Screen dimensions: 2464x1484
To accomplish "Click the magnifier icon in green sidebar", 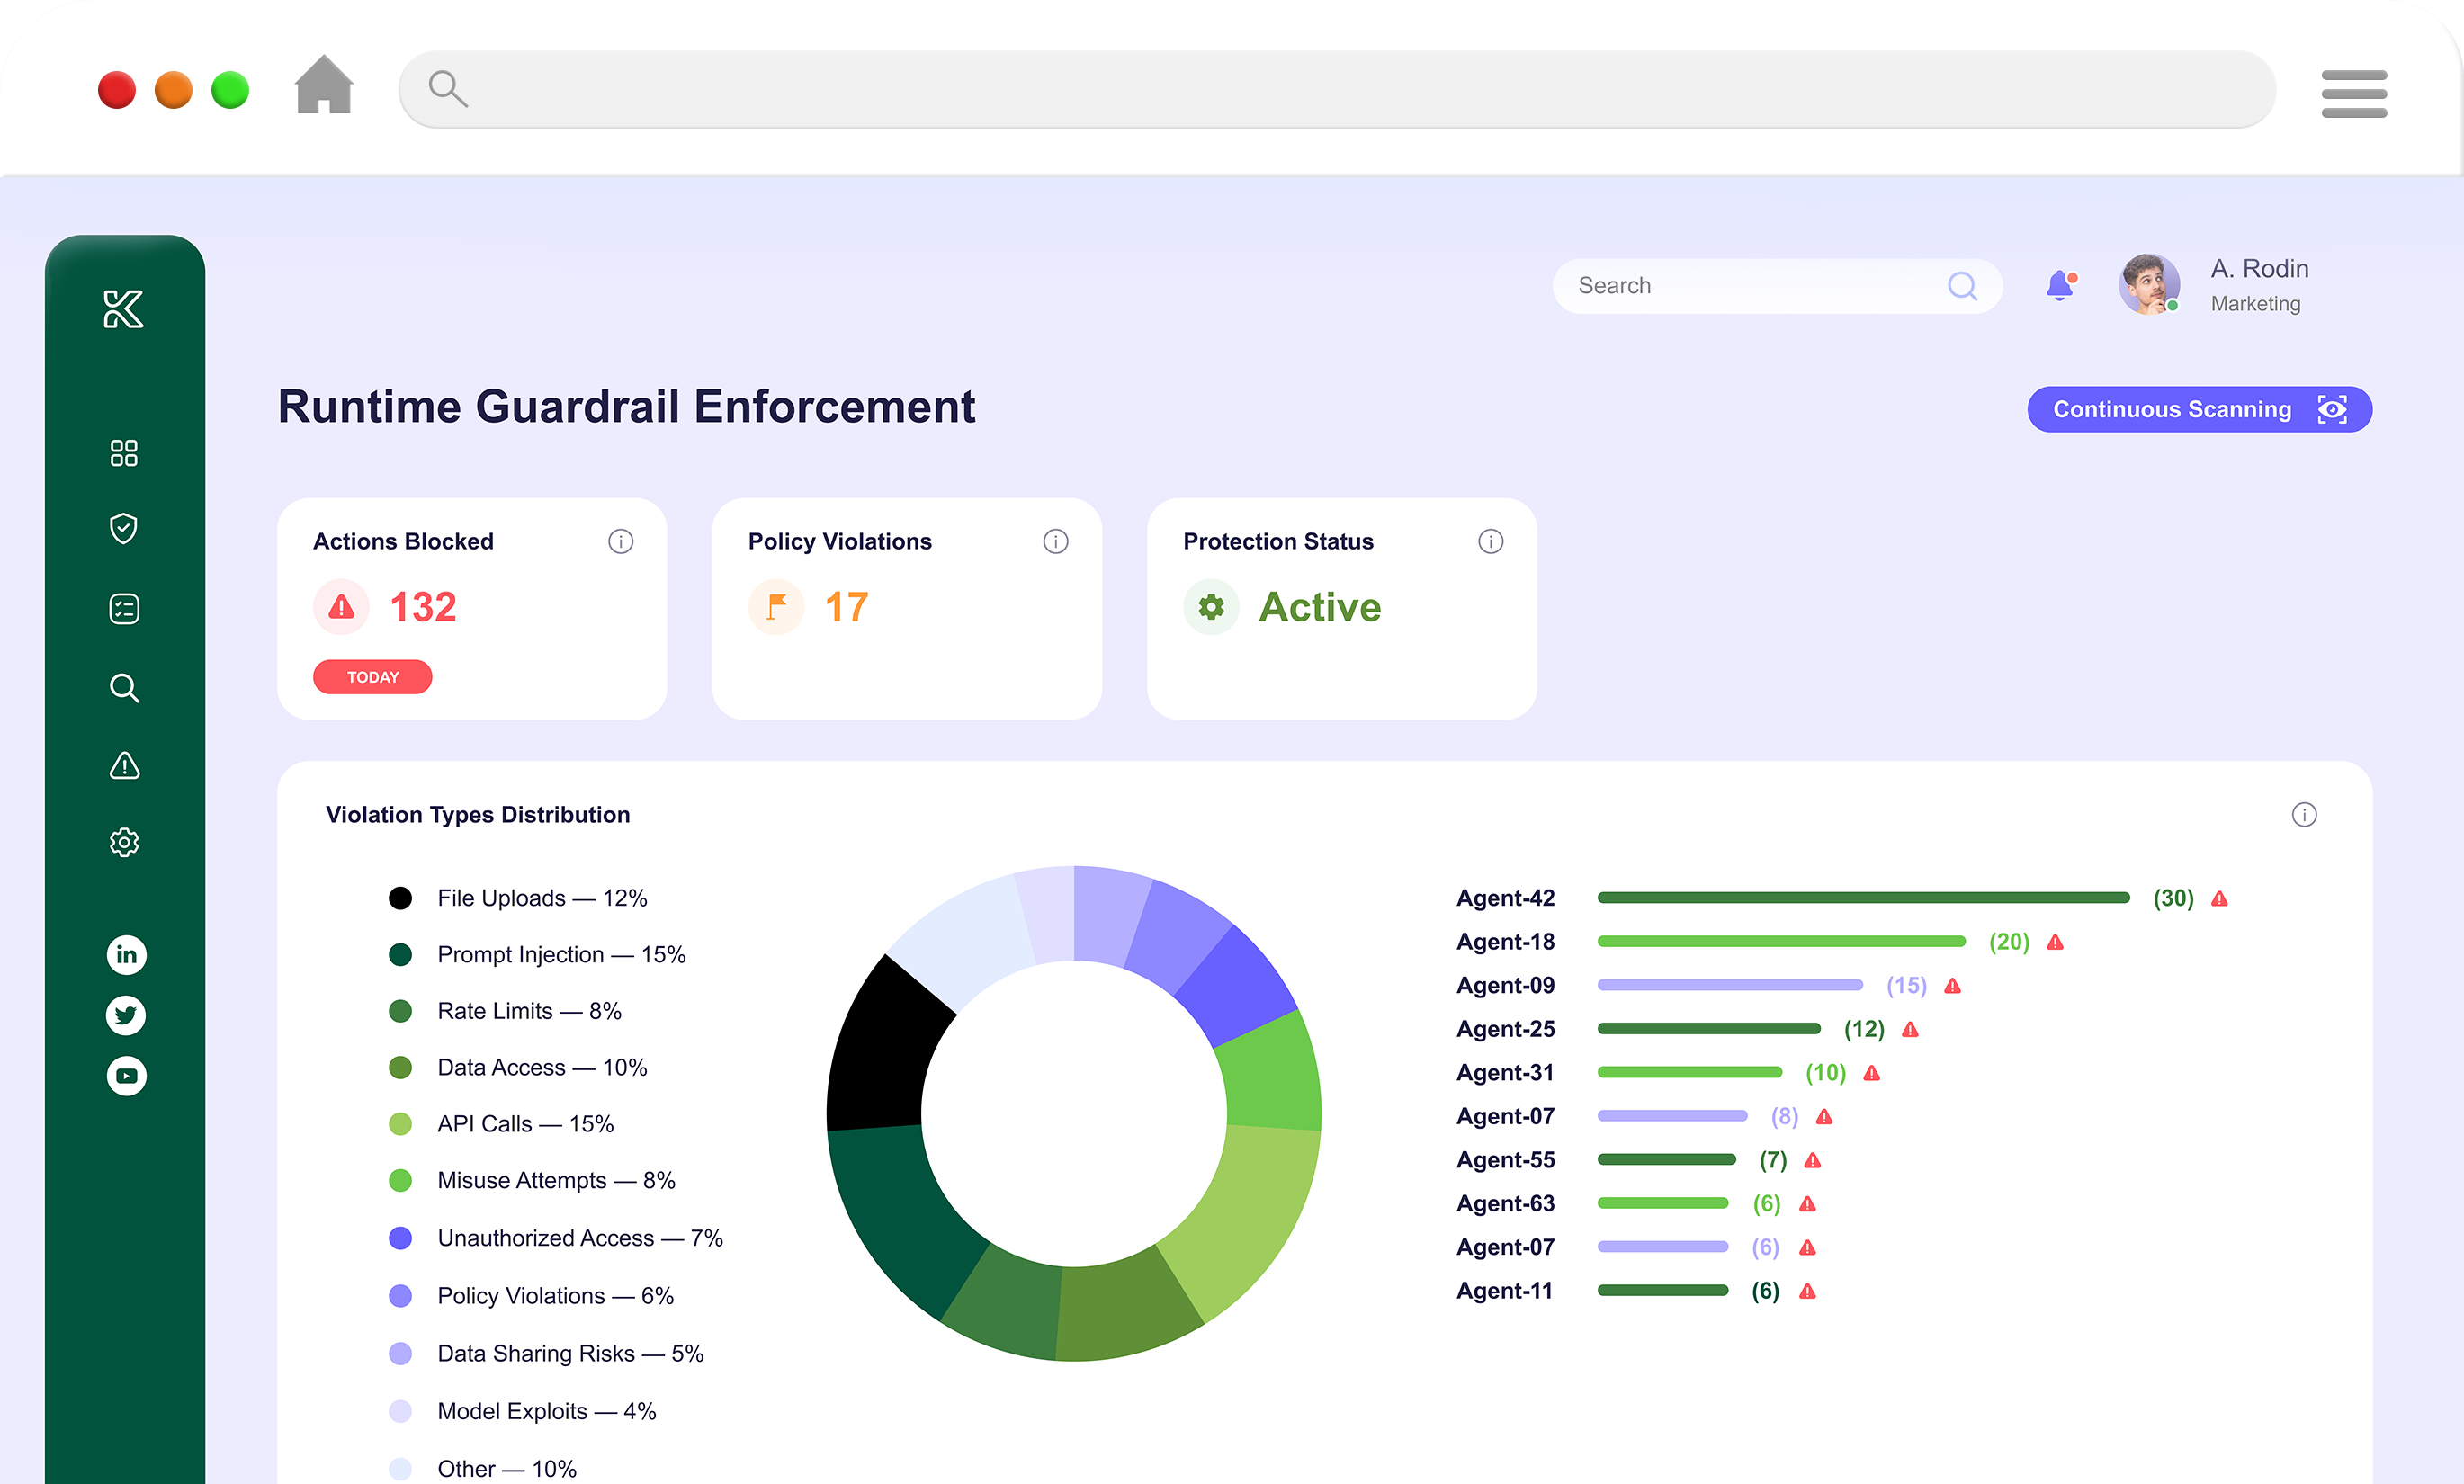I will [123, 688].
